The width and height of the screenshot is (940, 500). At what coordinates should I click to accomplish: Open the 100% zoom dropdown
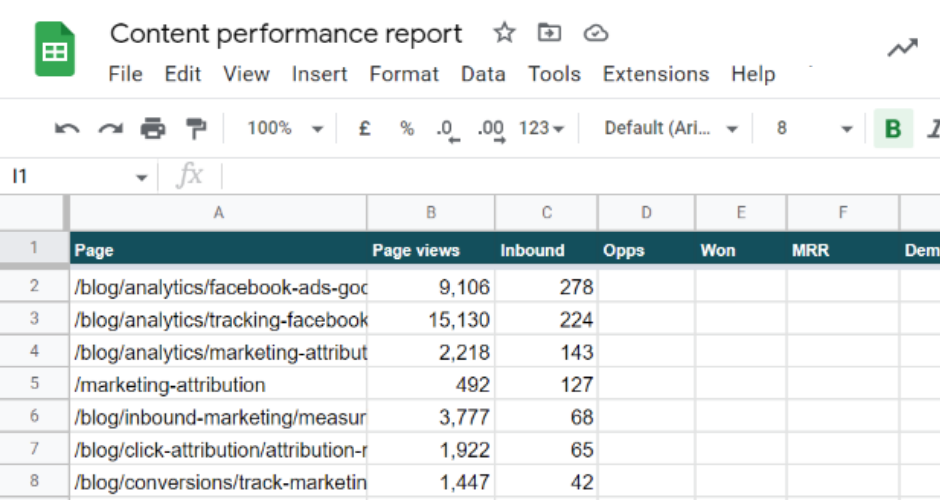click(x=285, y=128)
